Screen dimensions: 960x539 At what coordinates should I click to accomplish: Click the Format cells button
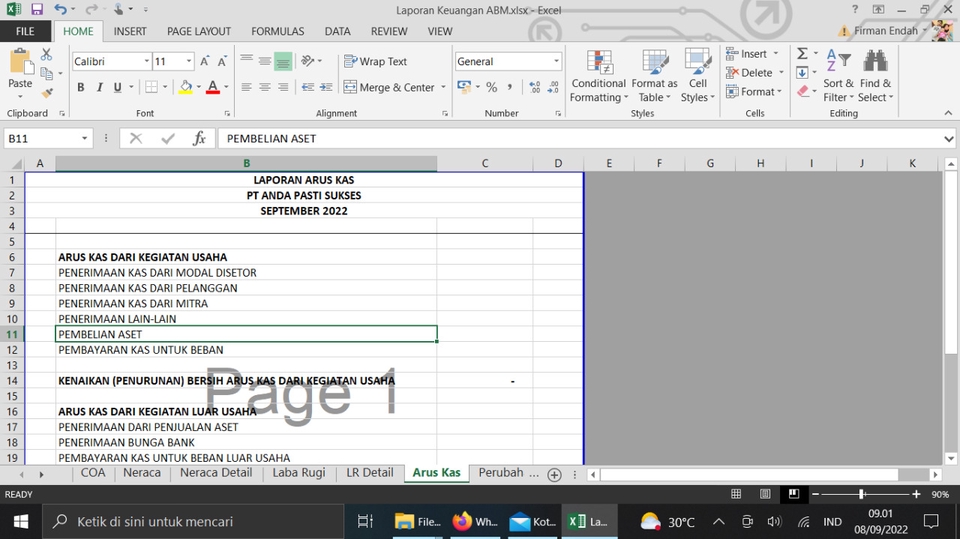click(754, 92)
